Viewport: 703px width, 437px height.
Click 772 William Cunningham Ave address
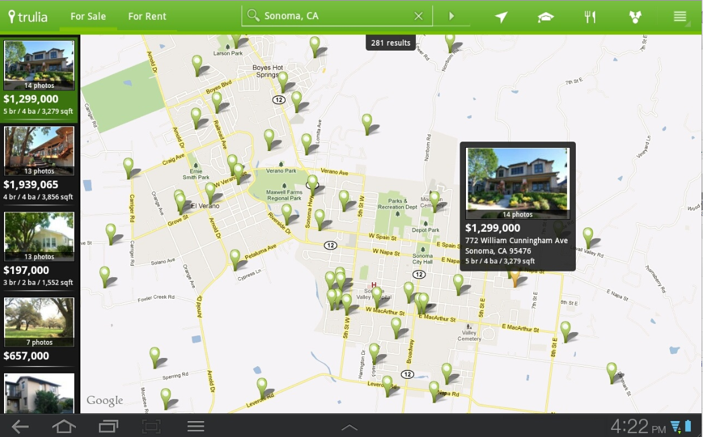coord(516,241)
